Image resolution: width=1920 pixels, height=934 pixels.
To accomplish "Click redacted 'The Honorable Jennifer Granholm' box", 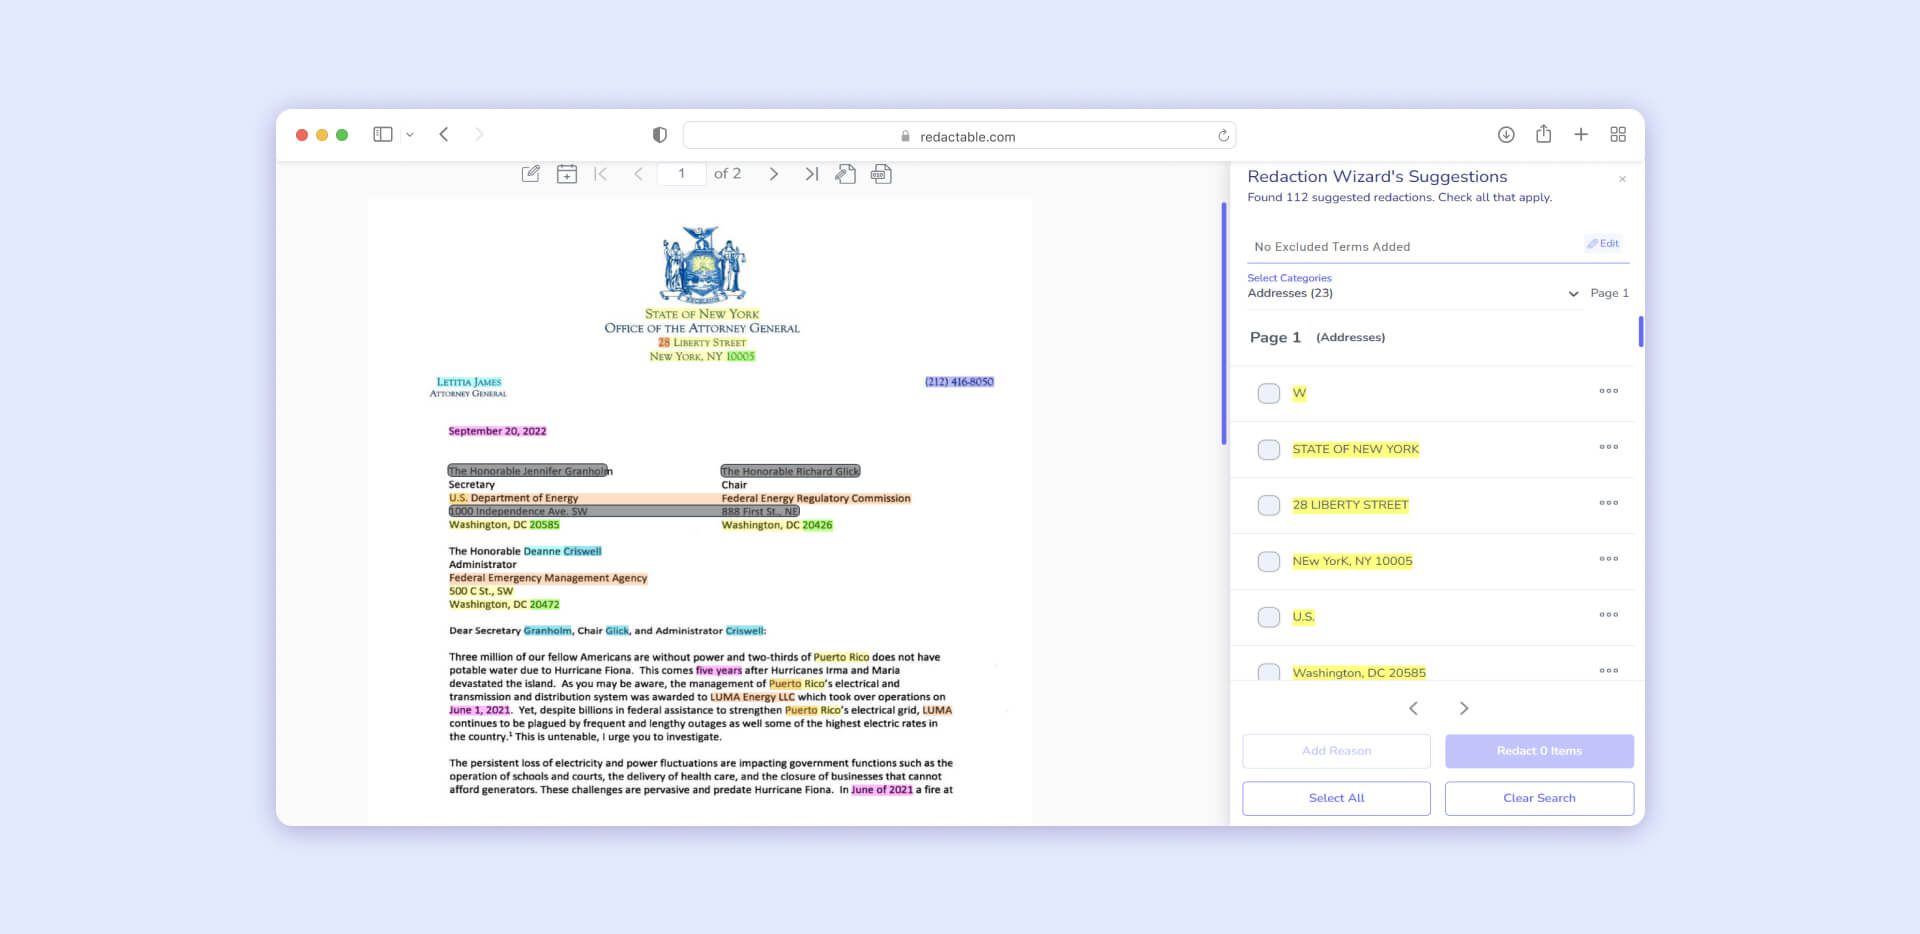I will click(528, 471).
